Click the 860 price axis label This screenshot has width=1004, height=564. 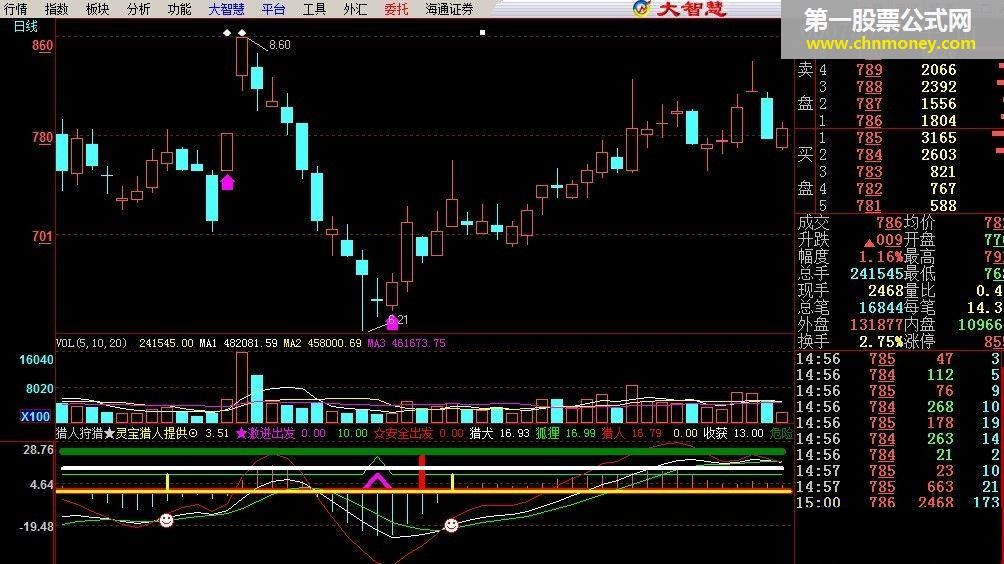(42, 45)
